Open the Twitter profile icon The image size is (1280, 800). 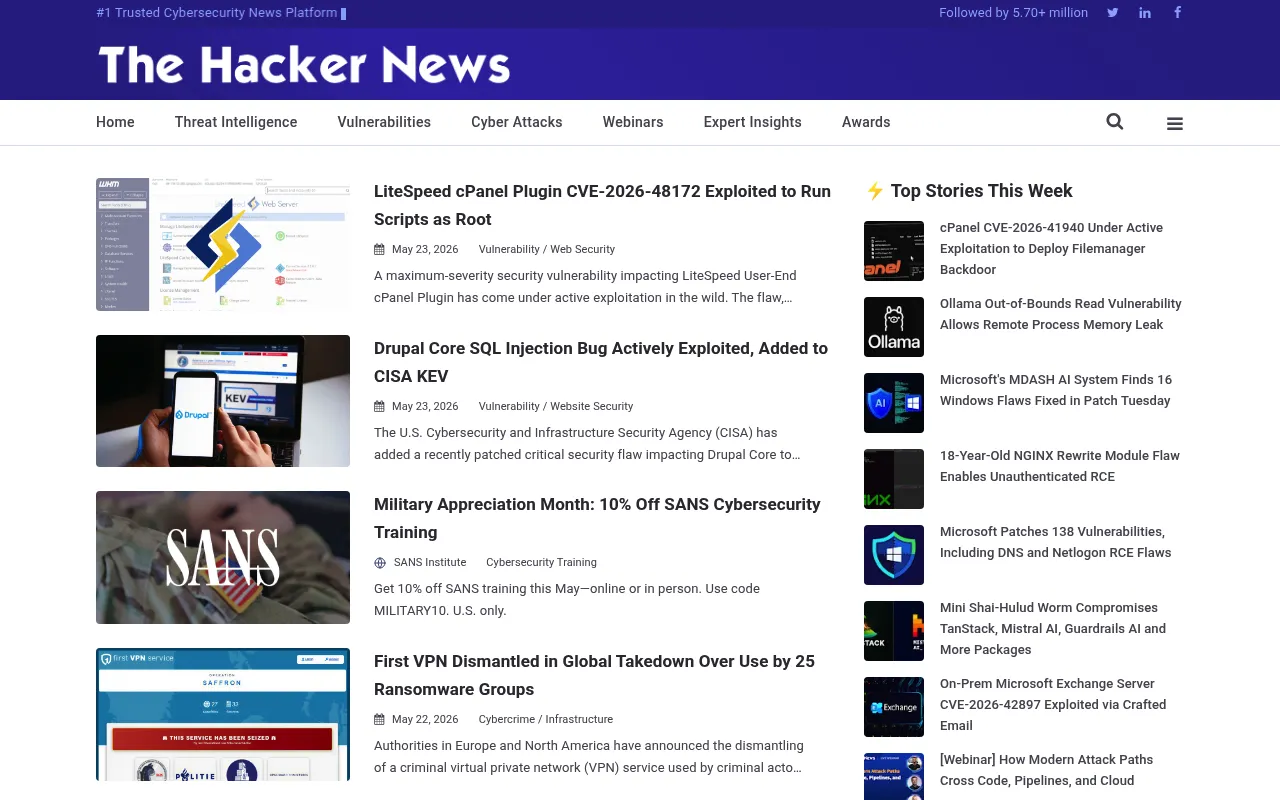(x=1112, y=13)
